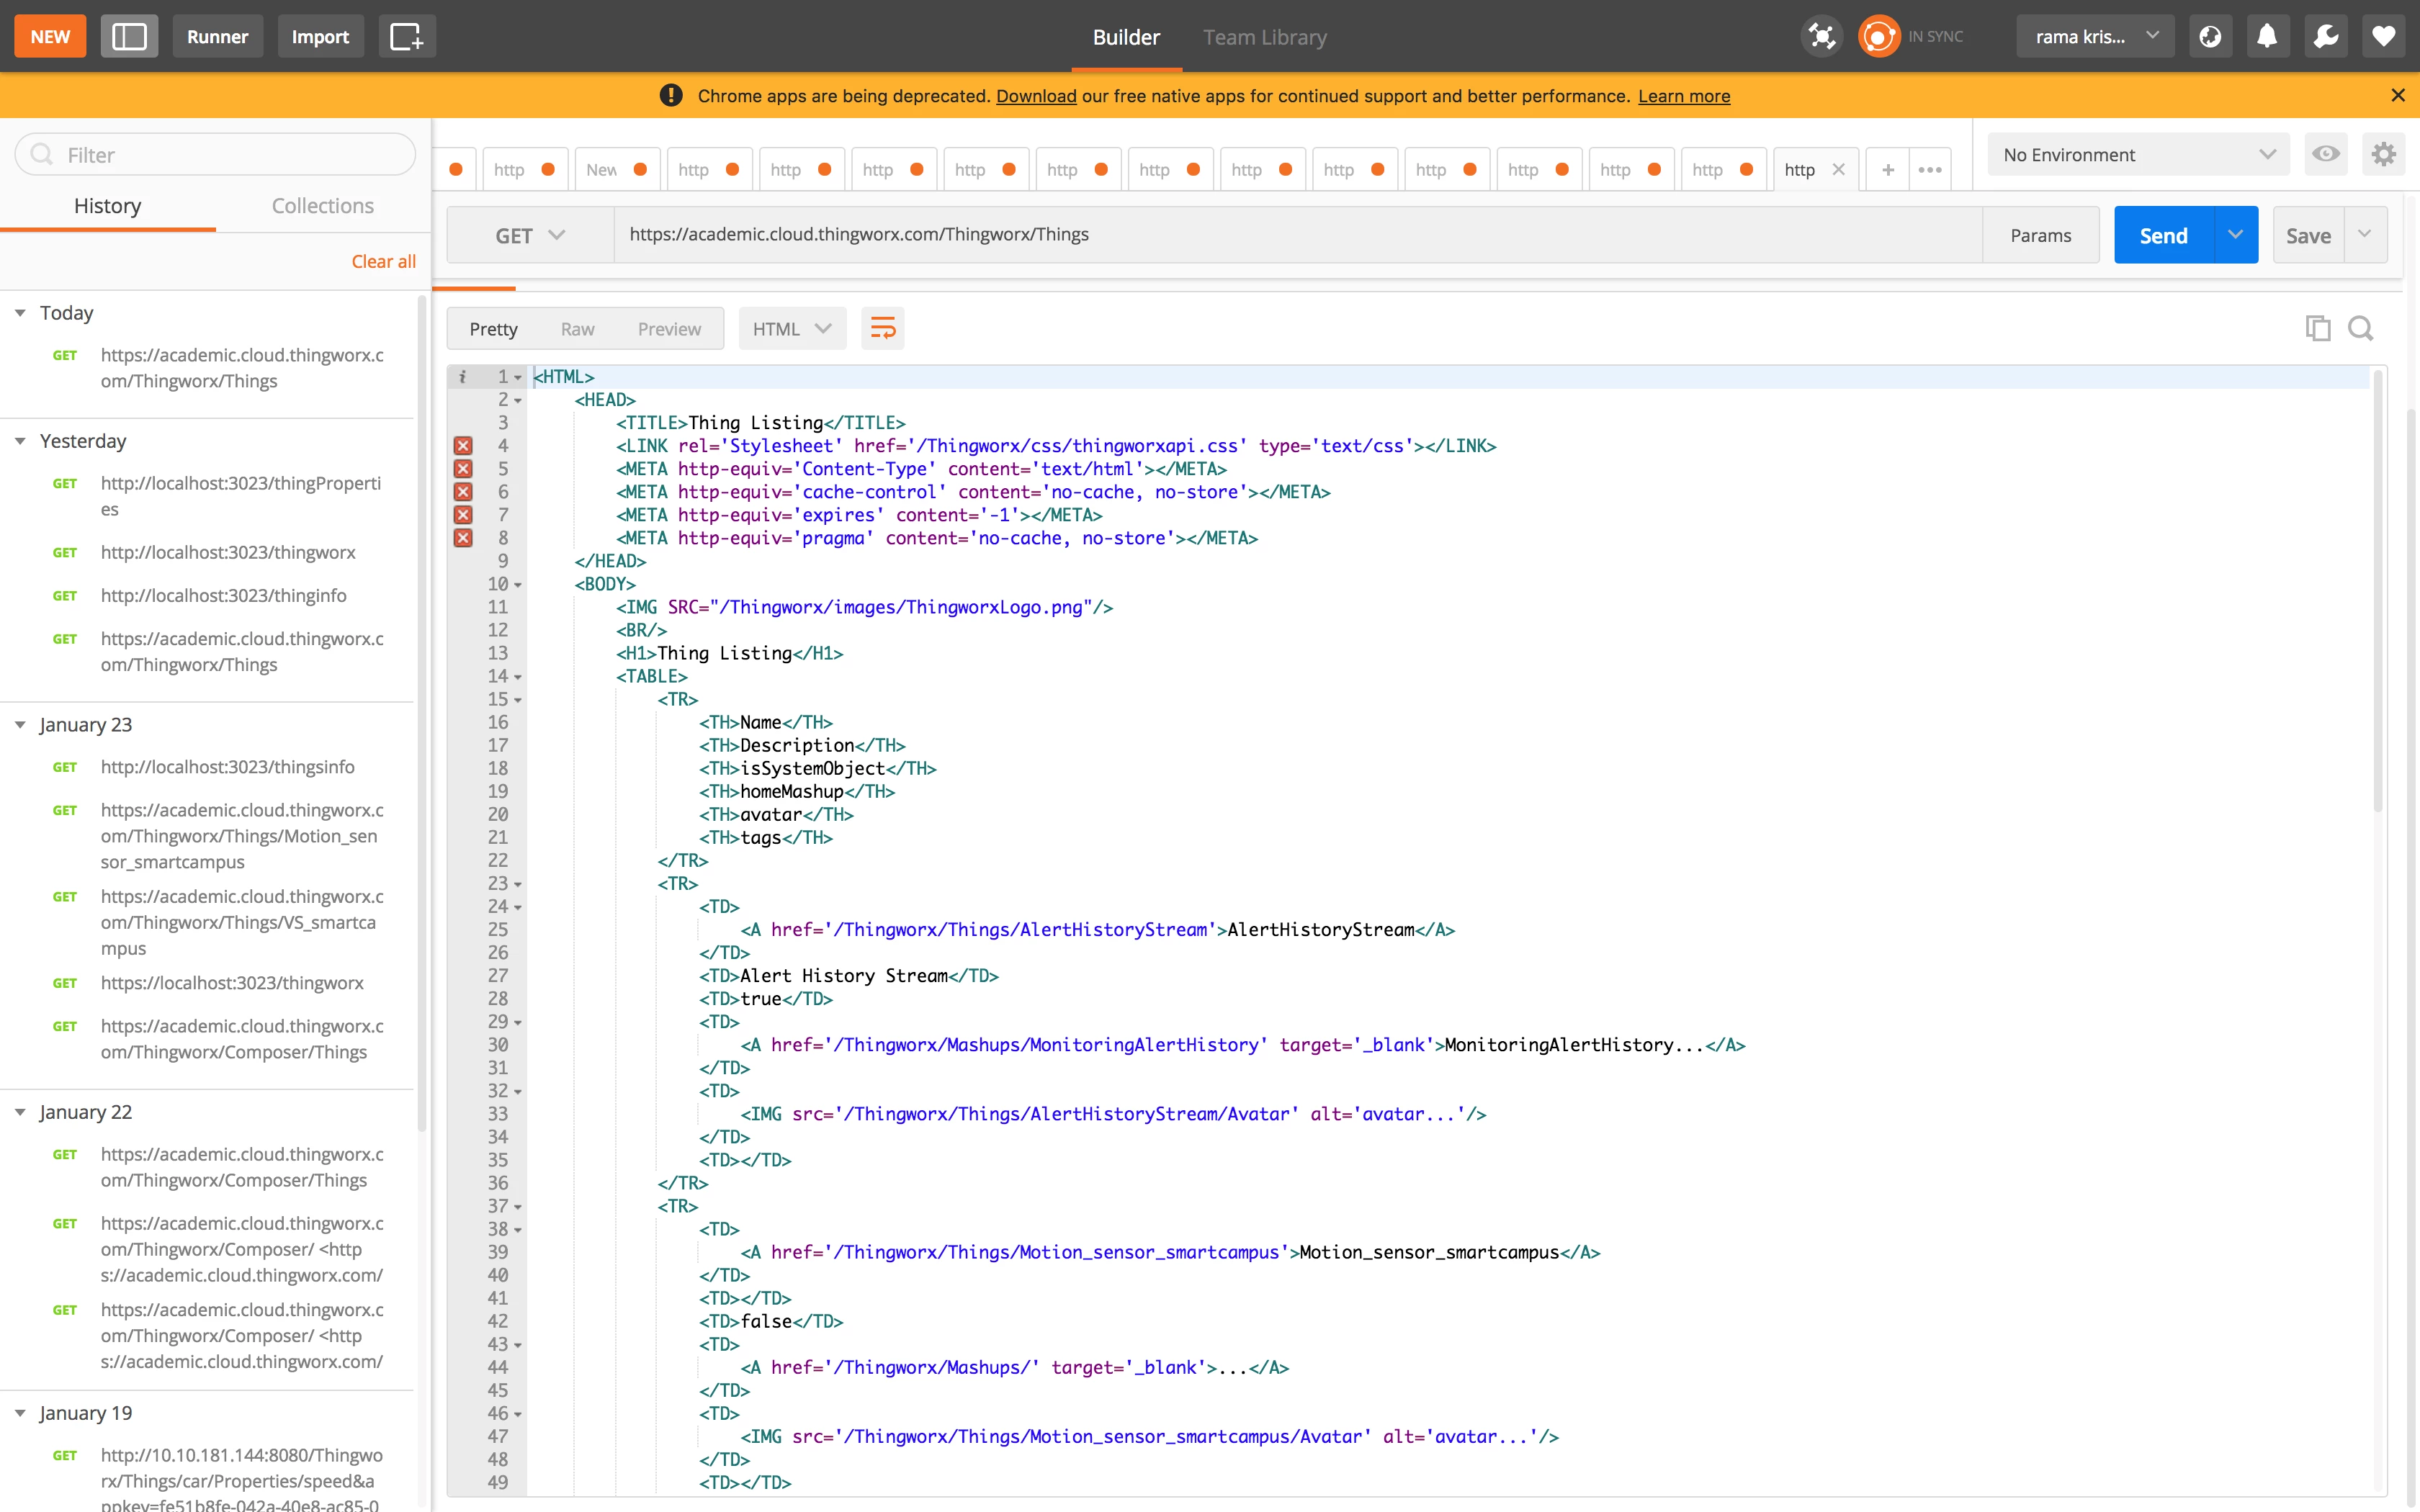
Task: Switch response view to Raw
Action: coord(577,329)
